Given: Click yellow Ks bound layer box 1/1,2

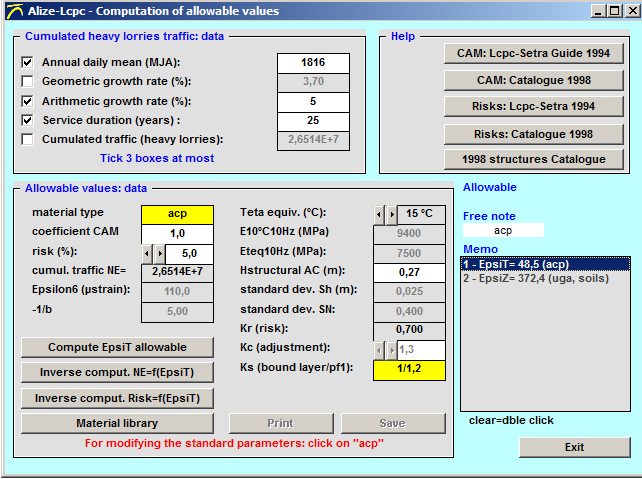Looking at the screenshot, I should [x=409, y=370].
